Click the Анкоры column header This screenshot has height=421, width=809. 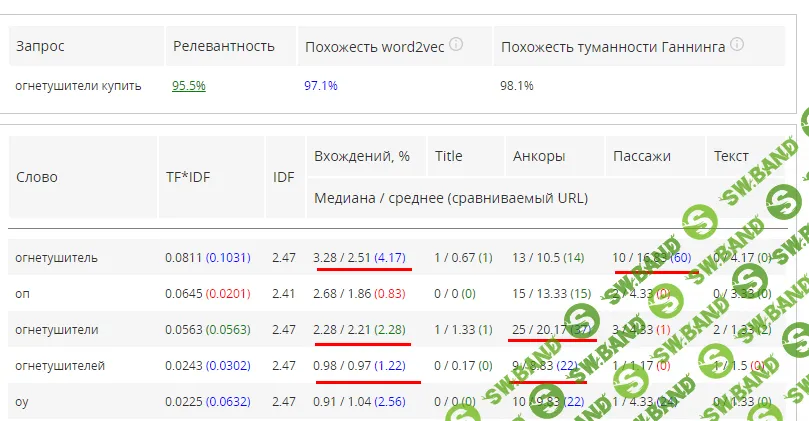(539, 156)
